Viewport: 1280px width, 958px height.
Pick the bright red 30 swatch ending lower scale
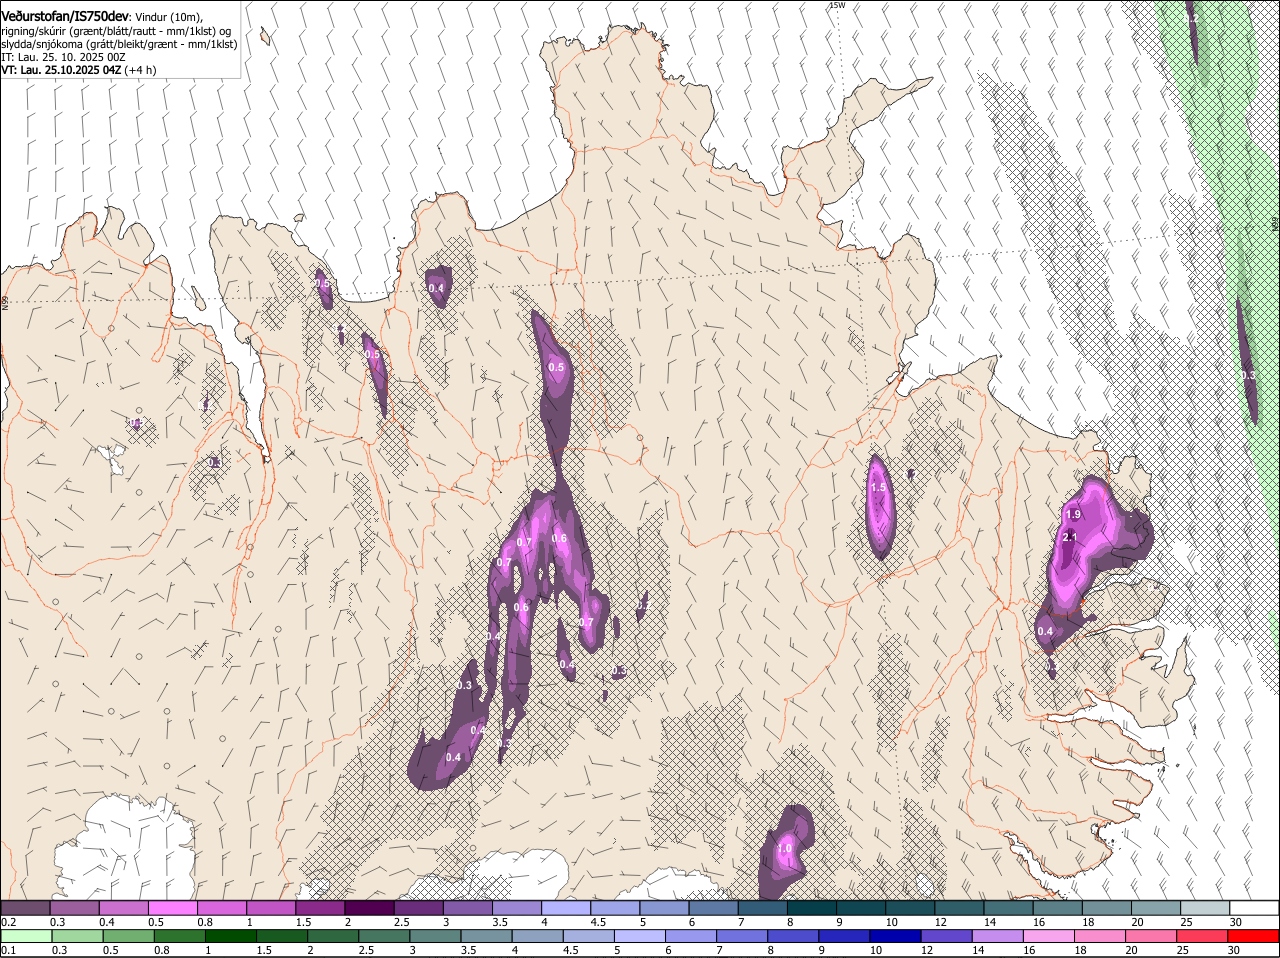1254,936
